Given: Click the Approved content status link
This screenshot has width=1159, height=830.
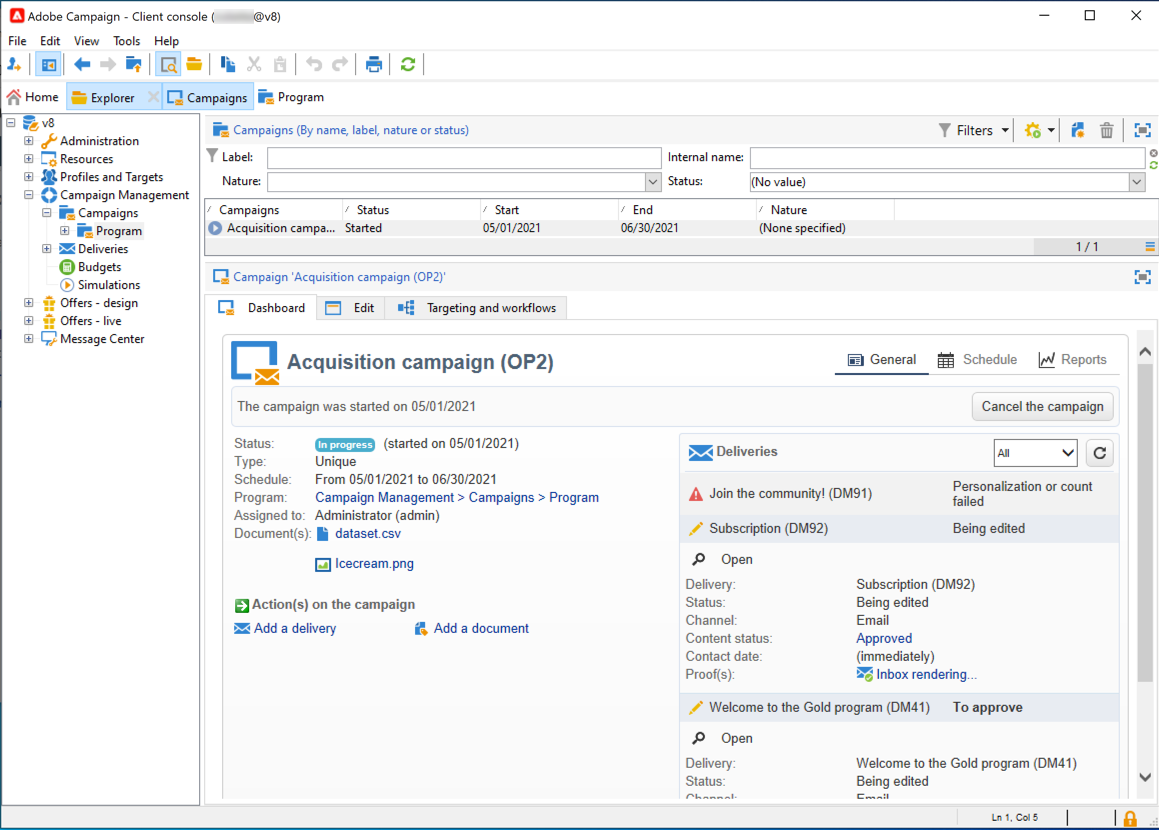Looking at the screenshot, I should tap(884, 639).
